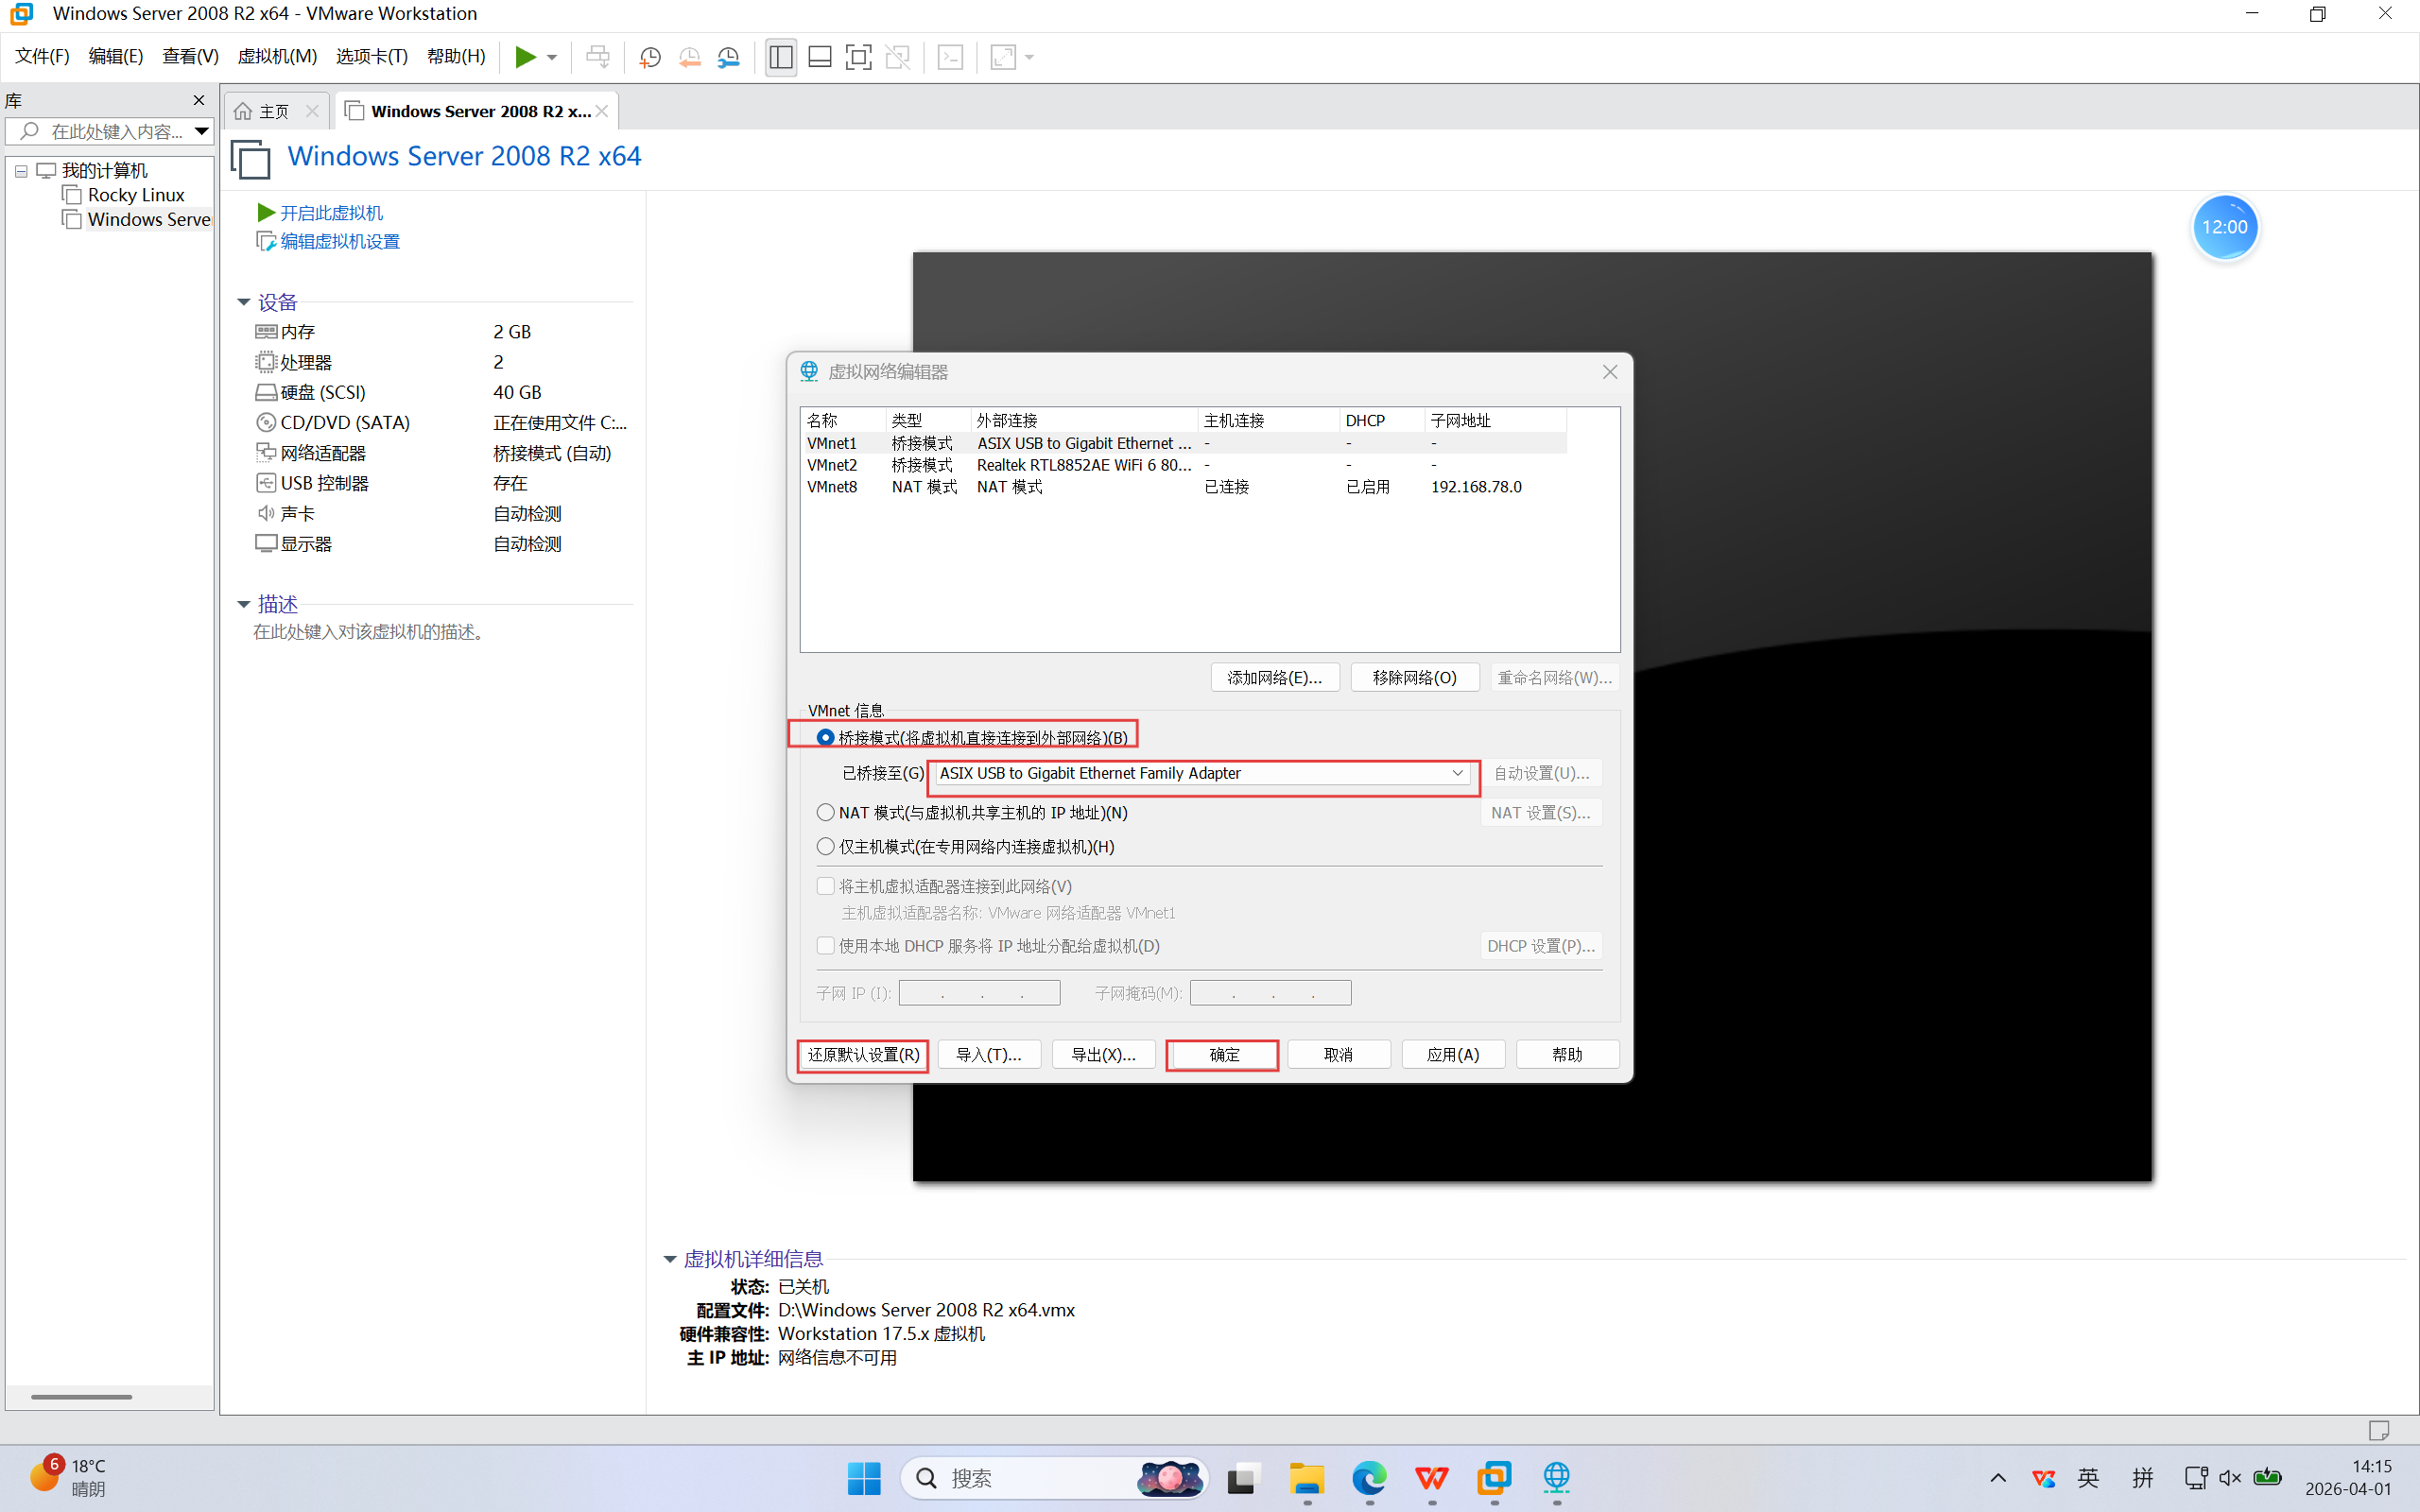The width and height of the screenshot is (2420, 1512).
Task: Click the 编辑虚拟机设置 link
Action: pos(339,242)
